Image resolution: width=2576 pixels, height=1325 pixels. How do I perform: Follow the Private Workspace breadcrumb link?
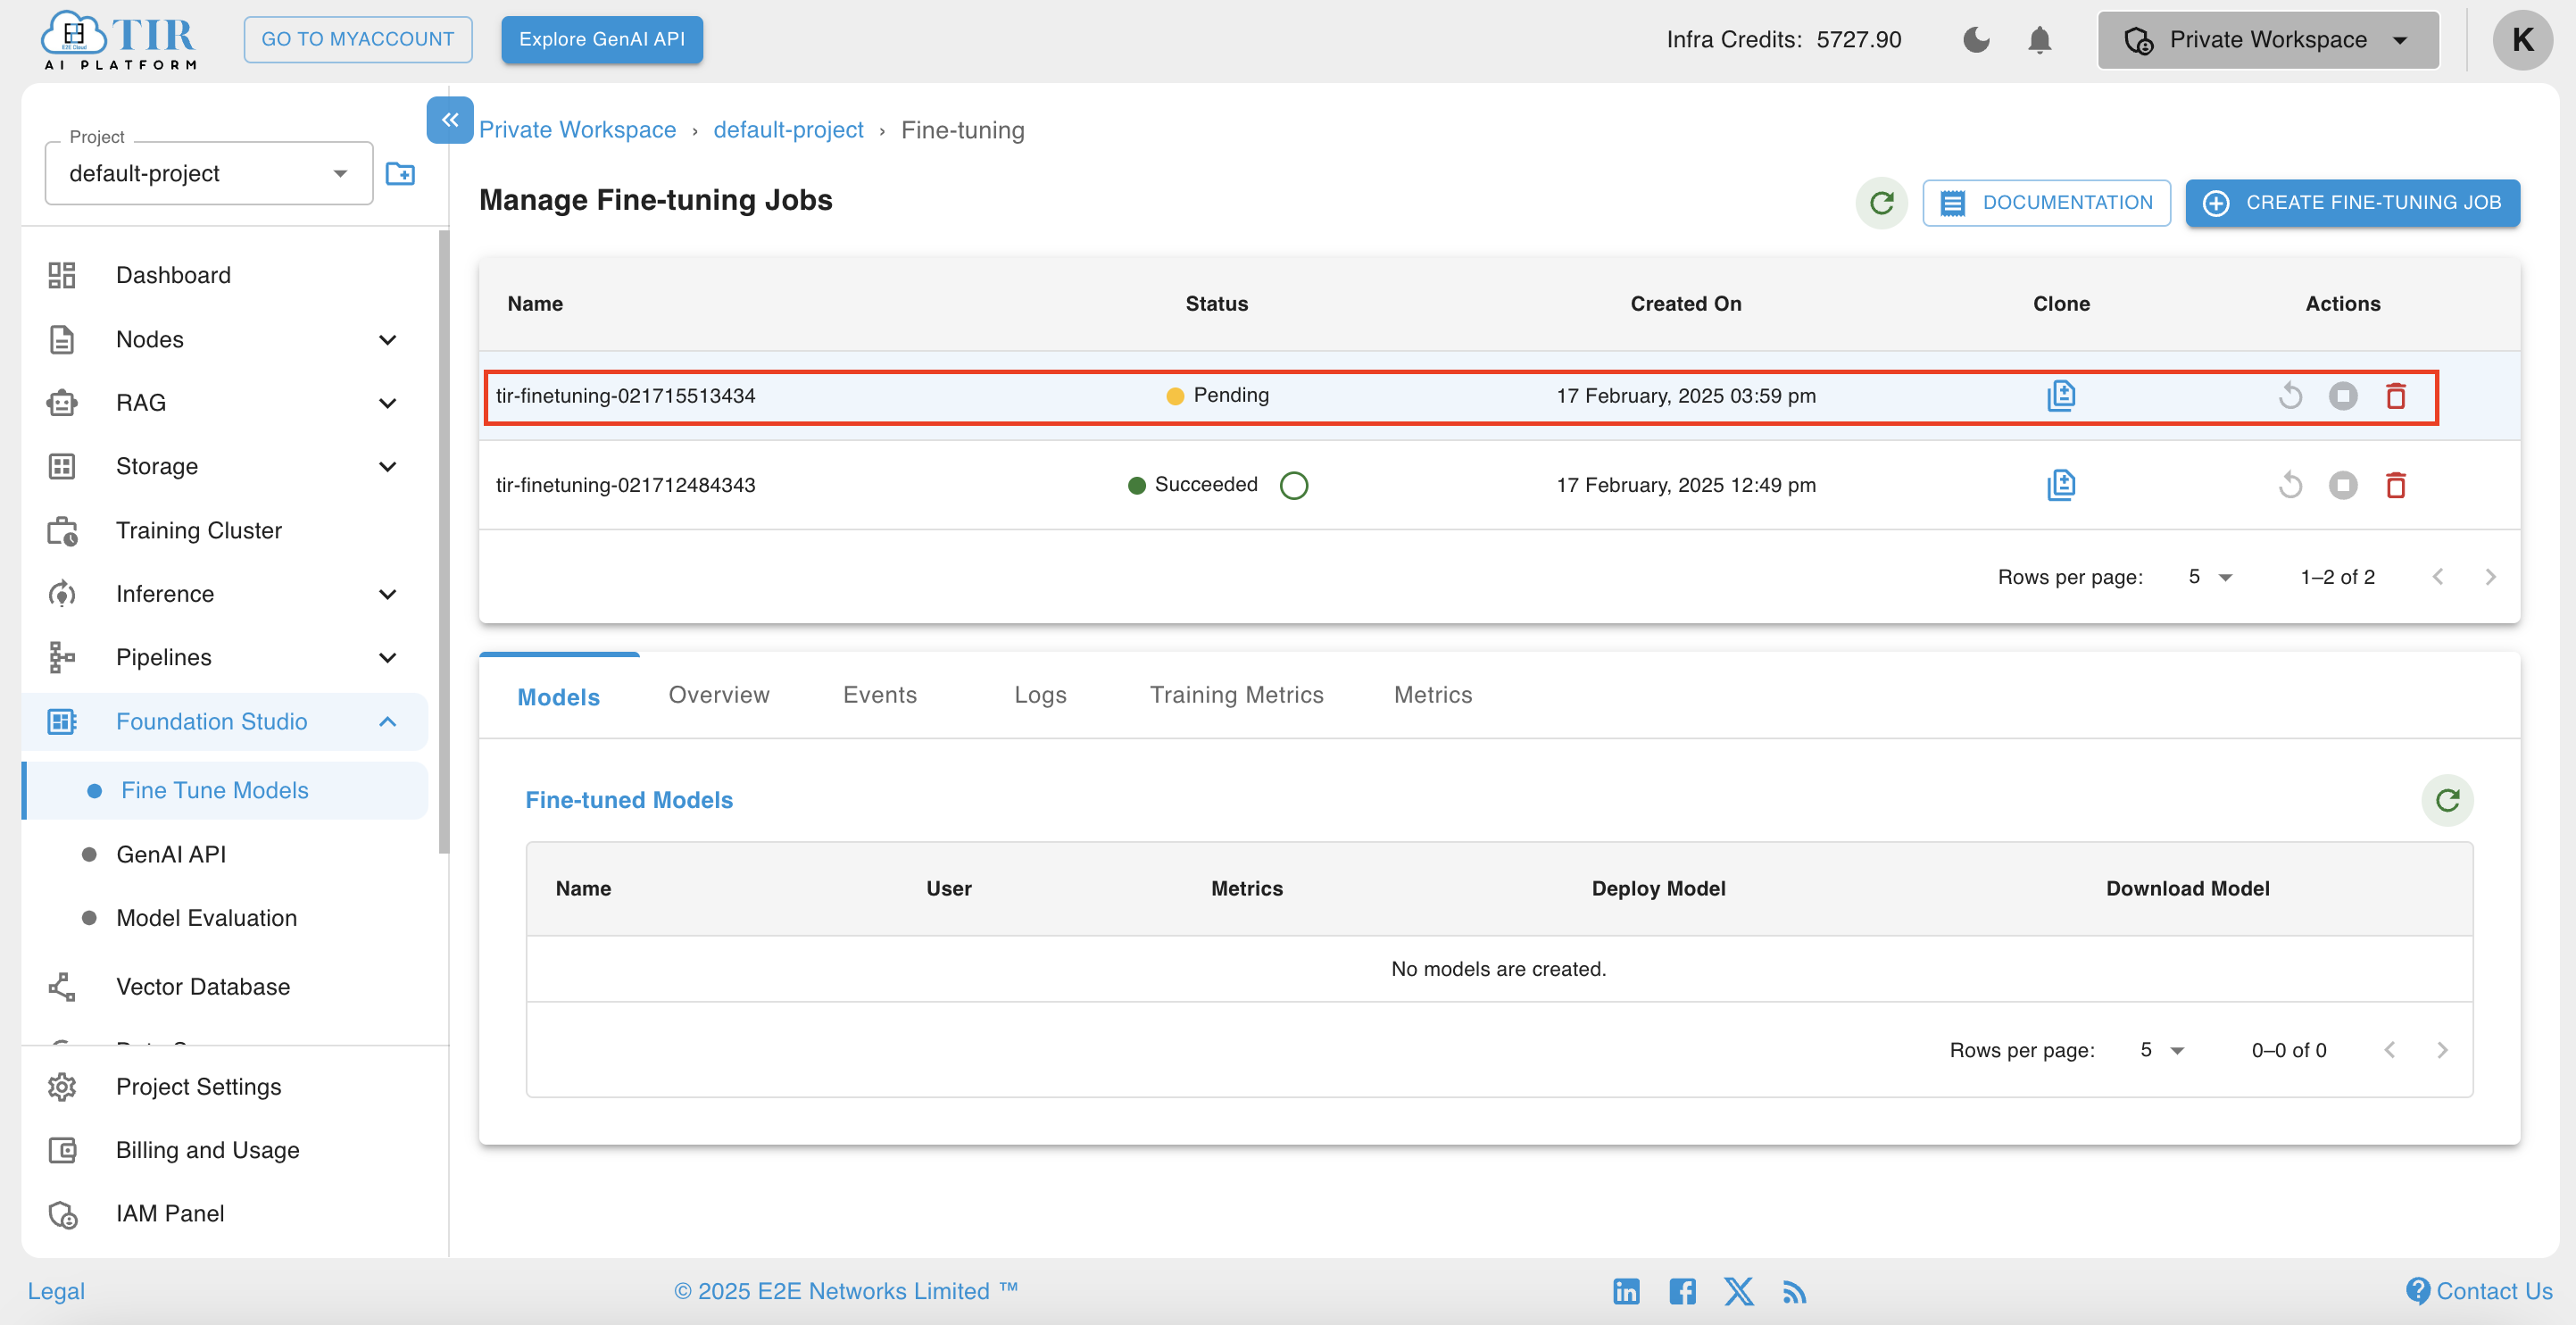[x=577, y=130]
